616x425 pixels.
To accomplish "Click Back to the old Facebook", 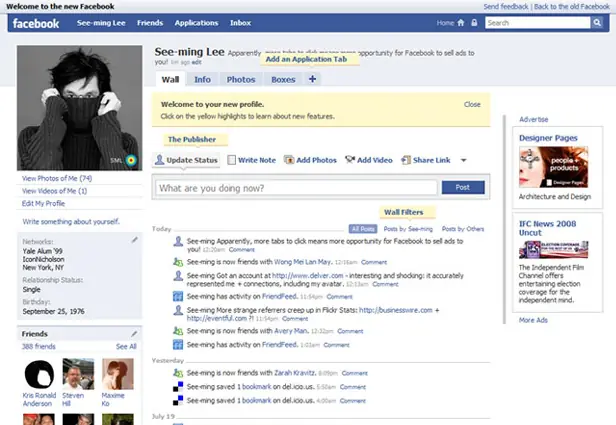I will click(572, 7).
